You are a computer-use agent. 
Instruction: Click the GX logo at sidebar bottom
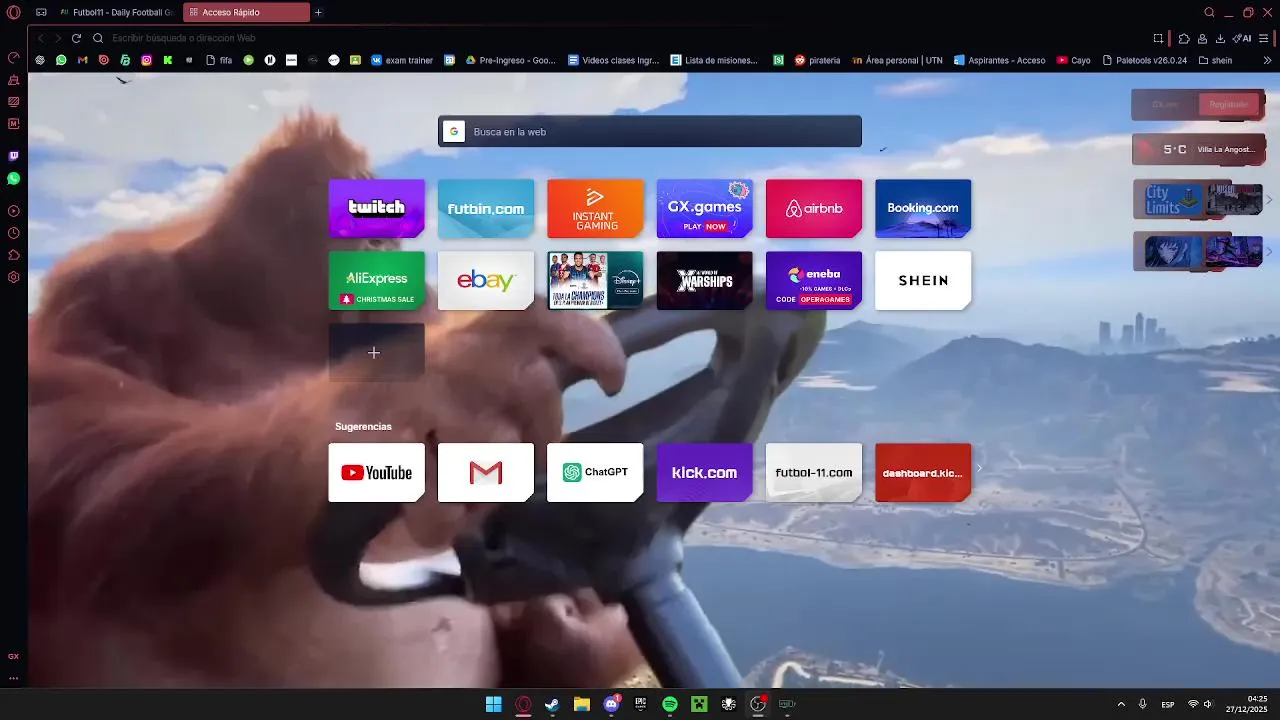13,656
